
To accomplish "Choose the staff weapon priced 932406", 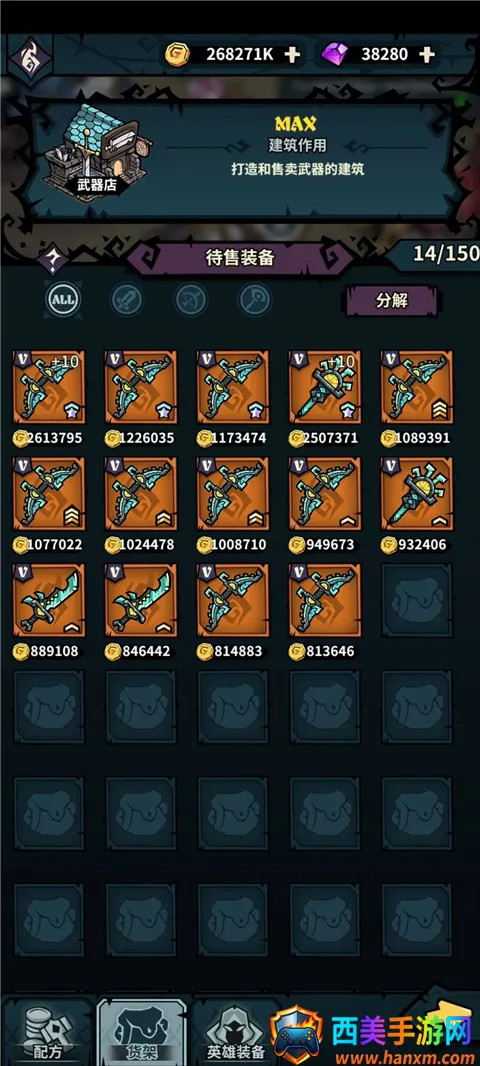I will pyautogui.click(x=417, y=494).
